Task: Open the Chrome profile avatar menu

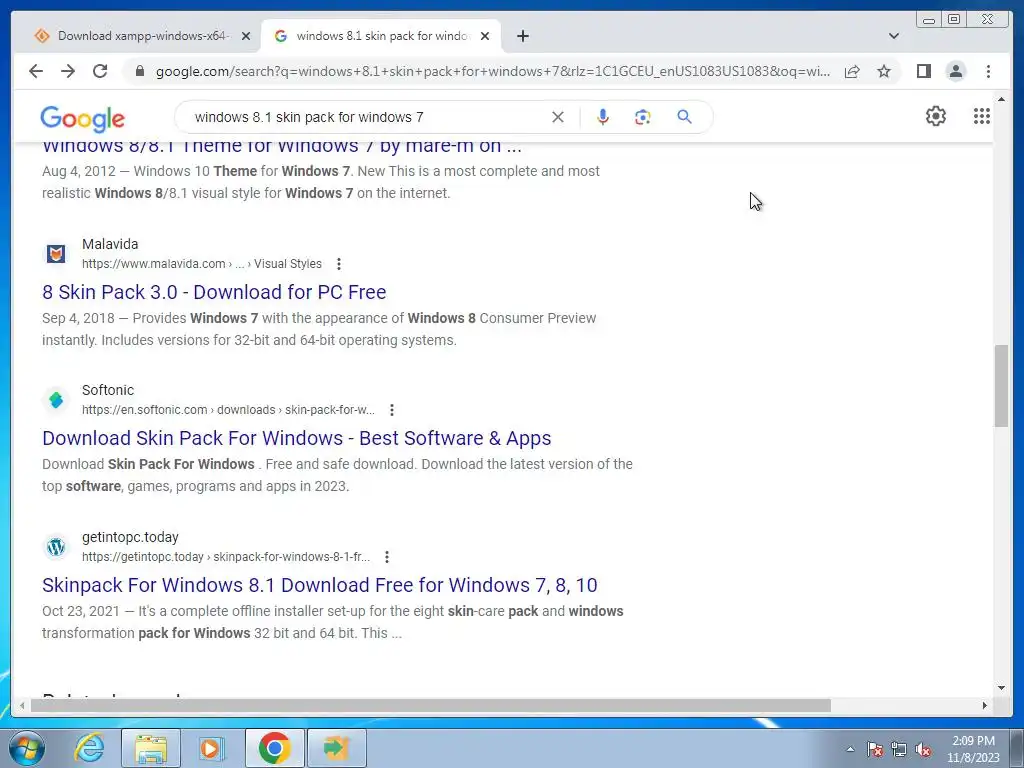Action: click(955, 71)
